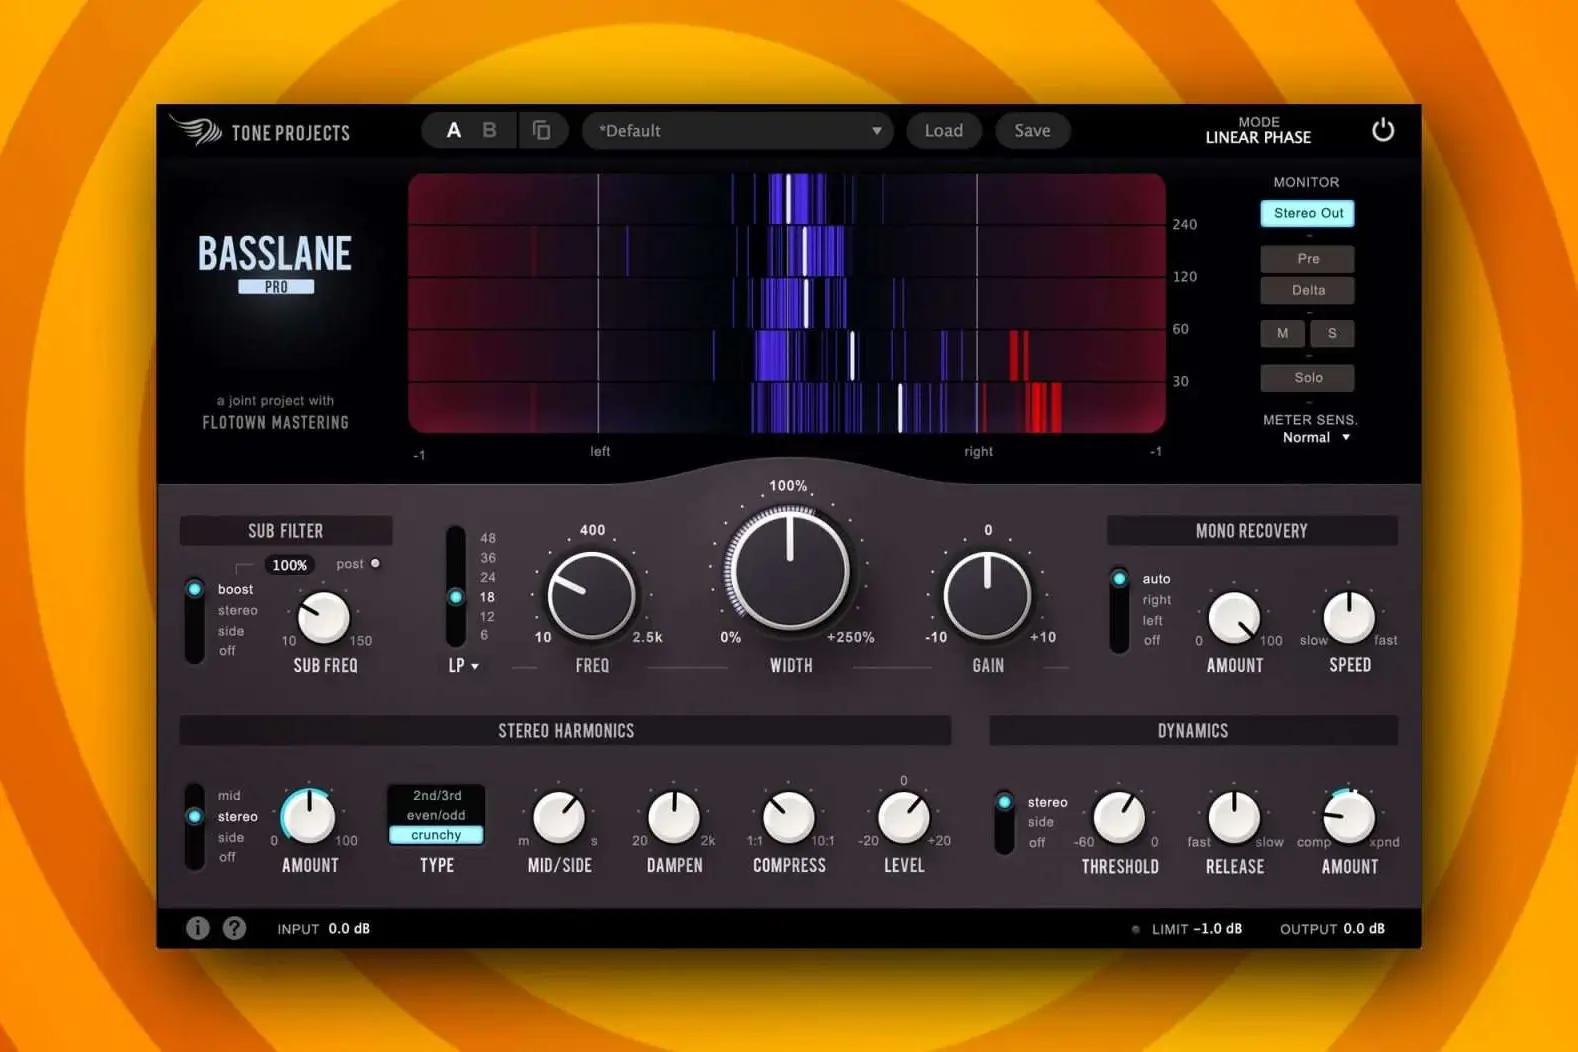Select the 6 slope option
Image resolution: width=1578 pixels, height=1052 pixels.
(x=485, y=636)
